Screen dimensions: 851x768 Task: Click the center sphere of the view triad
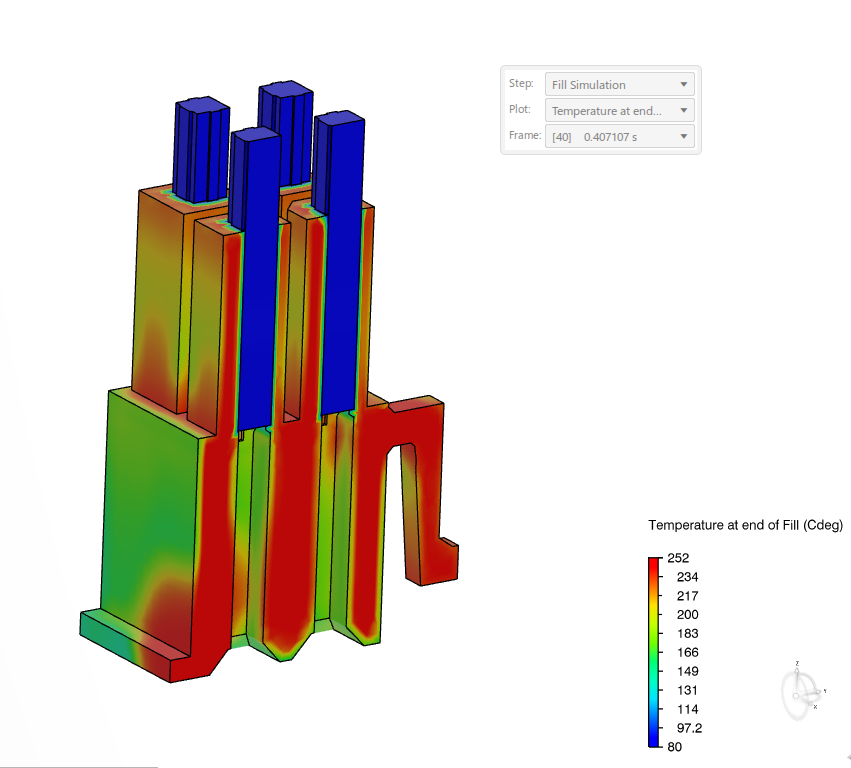[x=798, y=694]
